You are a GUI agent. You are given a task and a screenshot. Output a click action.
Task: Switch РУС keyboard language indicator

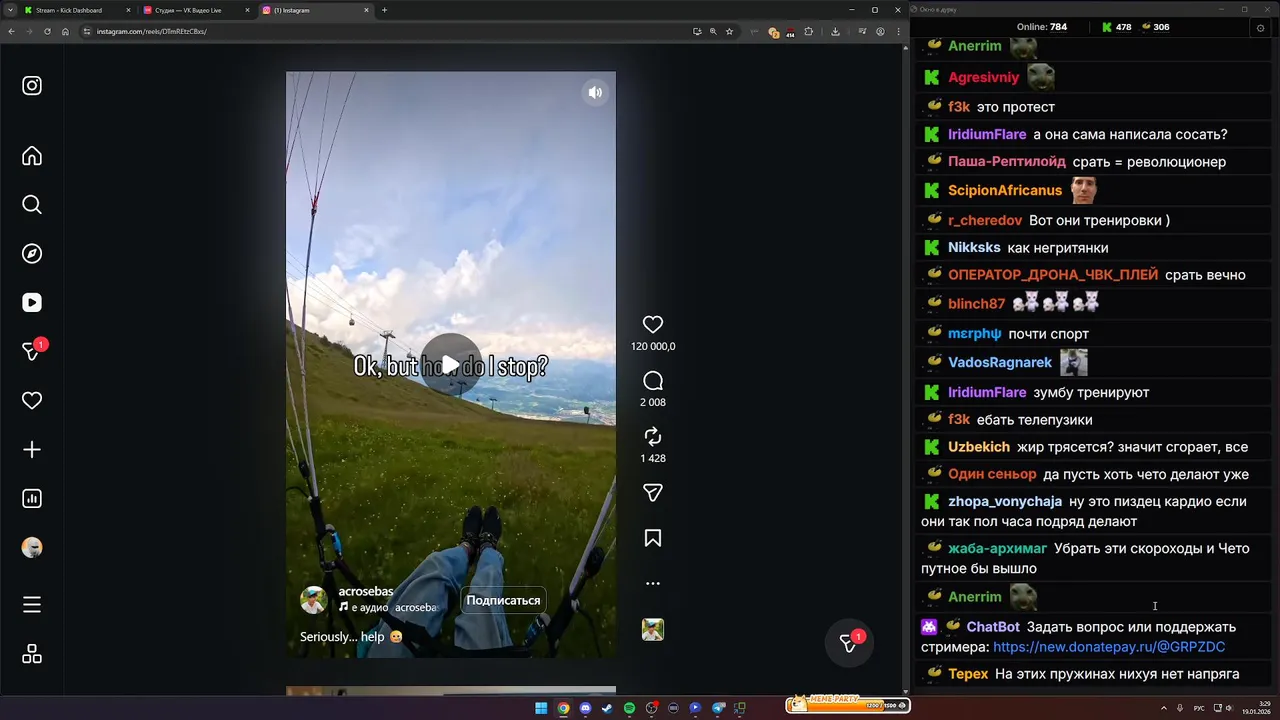pos(1199,708)
